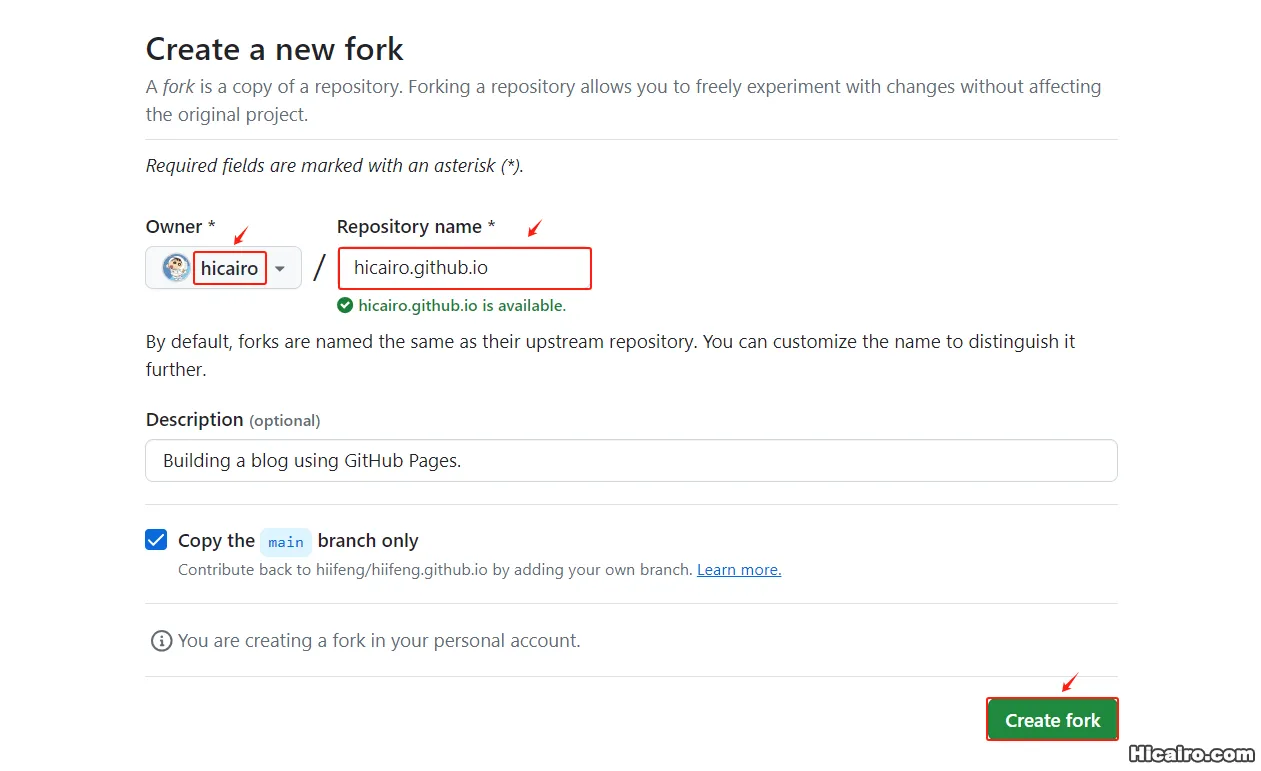Click the info circle icon beside the account notice
The image size is (1261, 771).
pyautogui.click(x=161, y=640)
